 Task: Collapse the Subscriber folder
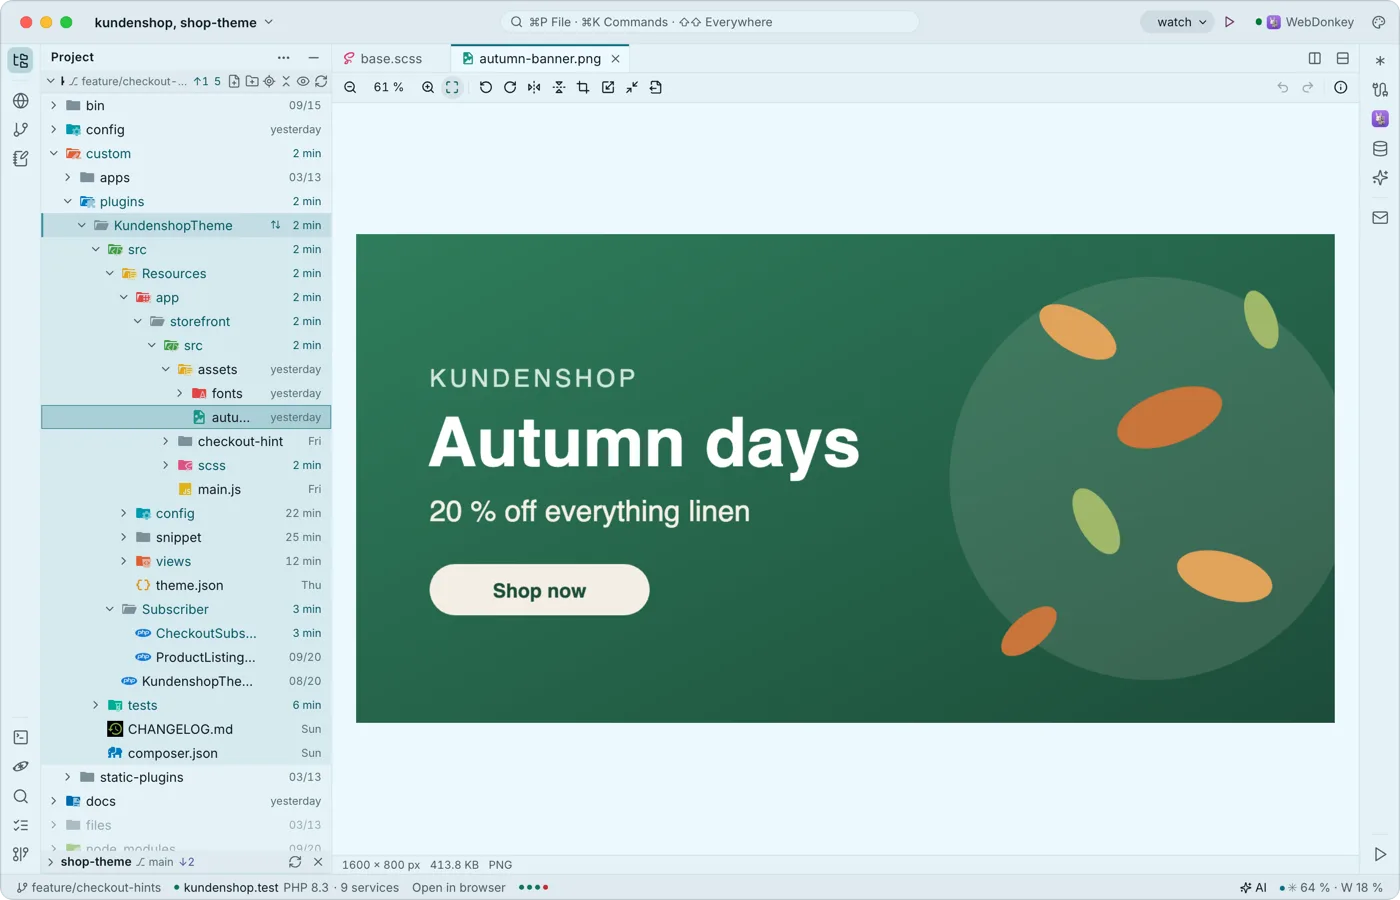[110, 610]
